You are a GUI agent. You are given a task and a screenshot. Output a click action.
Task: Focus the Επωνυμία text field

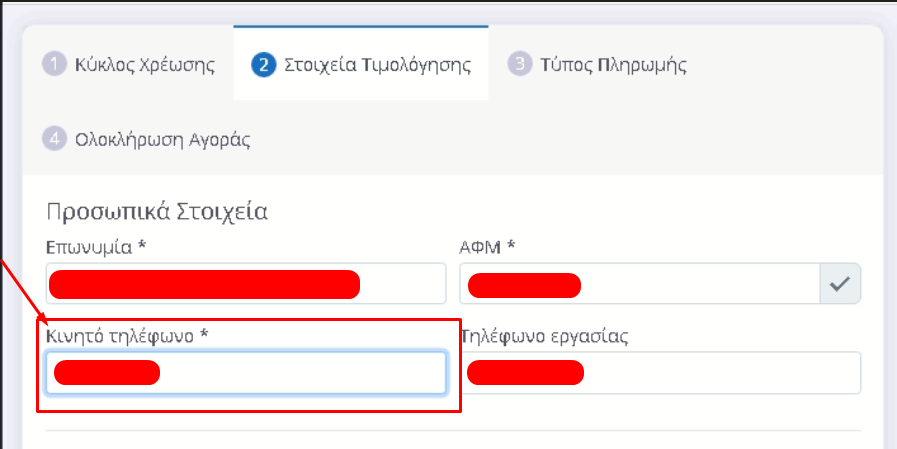click(x=400, y=284)
